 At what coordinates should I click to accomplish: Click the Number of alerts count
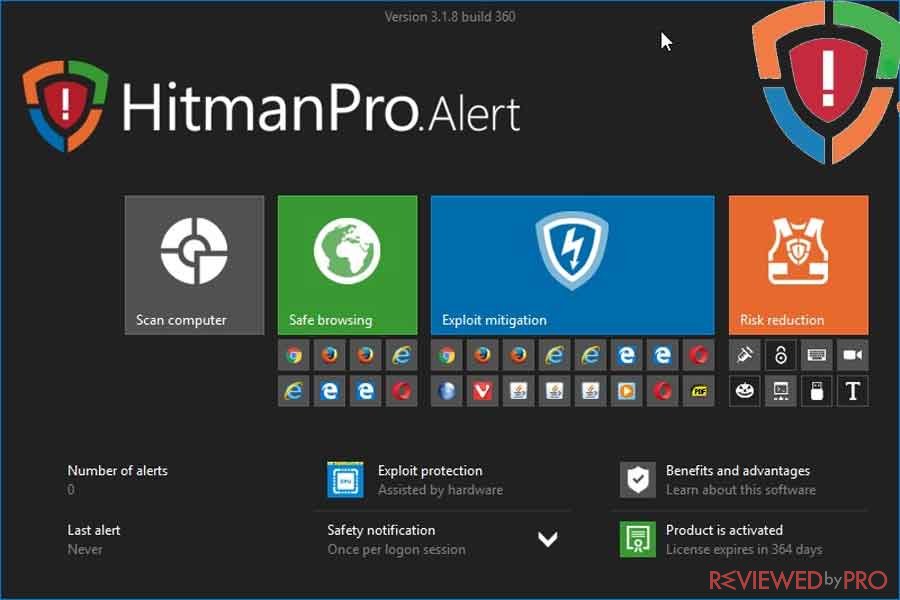71,490
